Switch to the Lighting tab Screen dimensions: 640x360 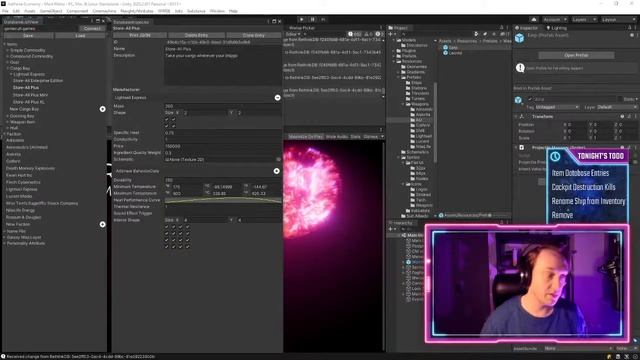557,28
